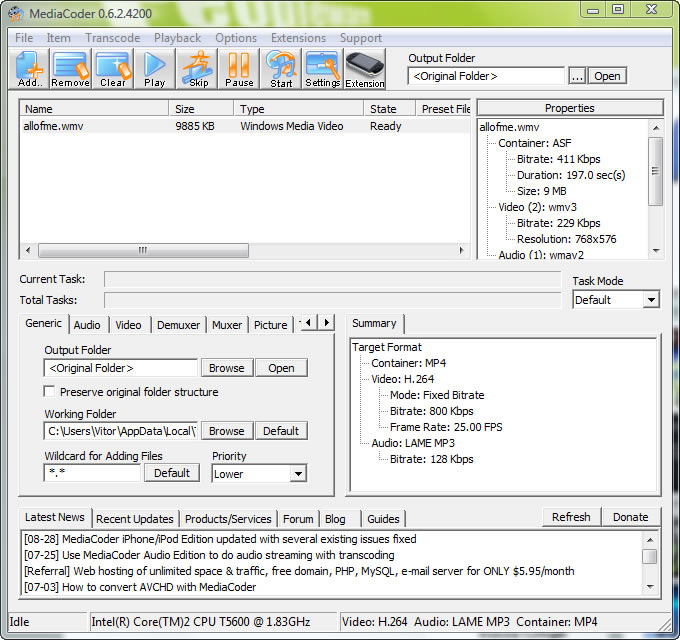
Task: Click the Remove item toolbar icon
Action: (70, 69)
